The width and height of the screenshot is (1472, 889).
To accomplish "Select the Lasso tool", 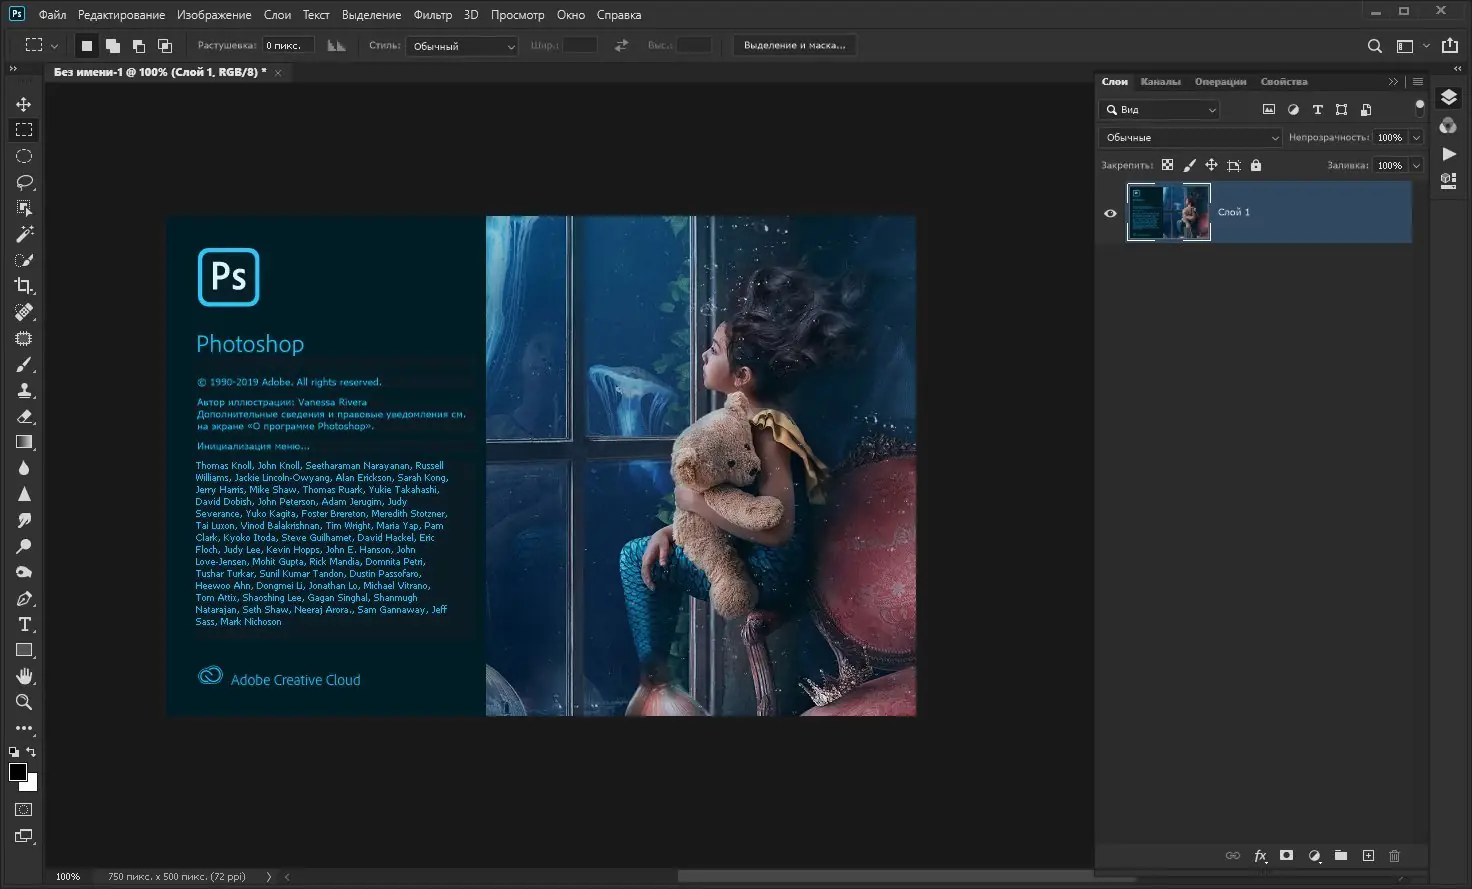I will [x=24, y=182].
